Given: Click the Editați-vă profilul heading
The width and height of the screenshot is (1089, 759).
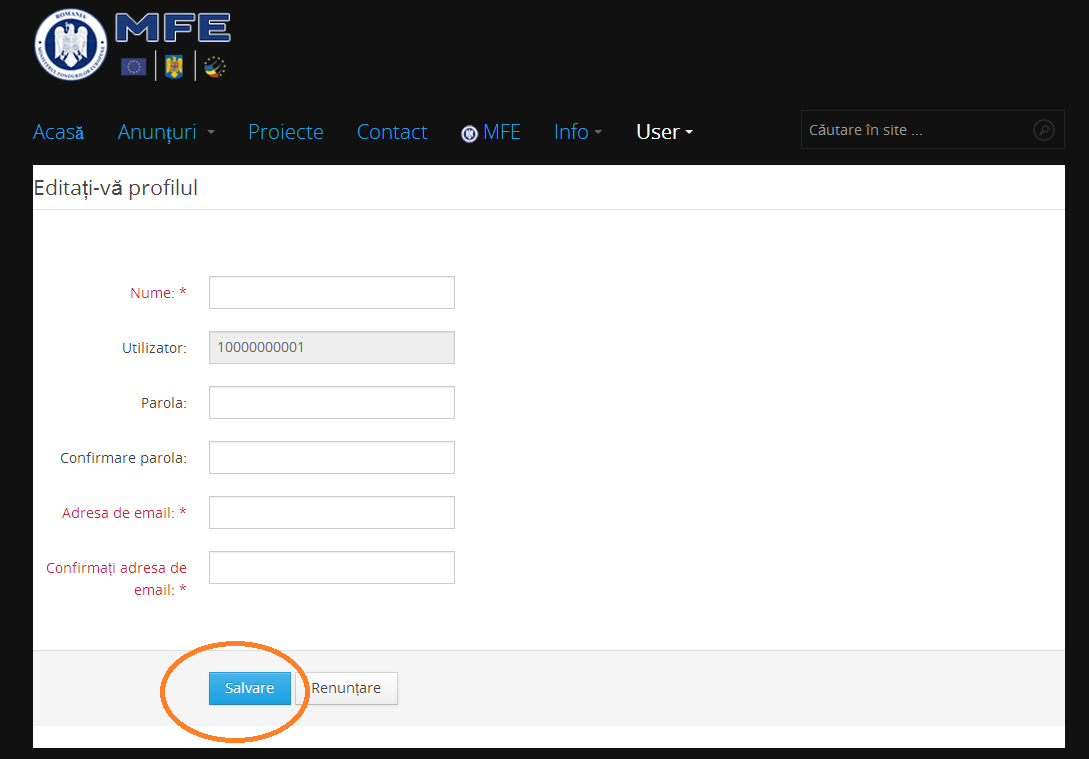Looking at the screenshot, I should pyautogui.click(x=116, y=188).
